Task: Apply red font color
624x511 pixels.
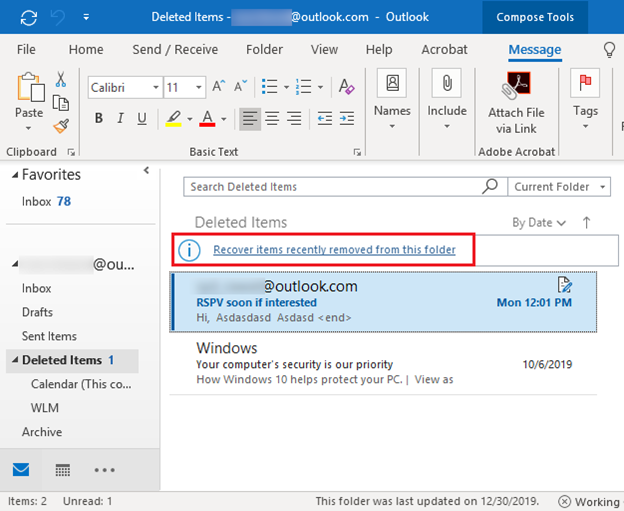Action: (207, 119)
